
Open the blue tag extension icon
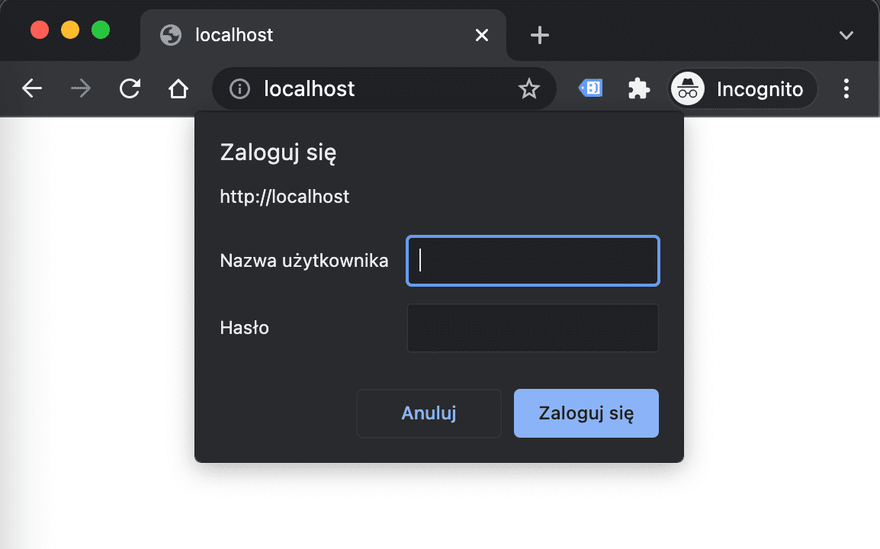(x=591, y=89)
